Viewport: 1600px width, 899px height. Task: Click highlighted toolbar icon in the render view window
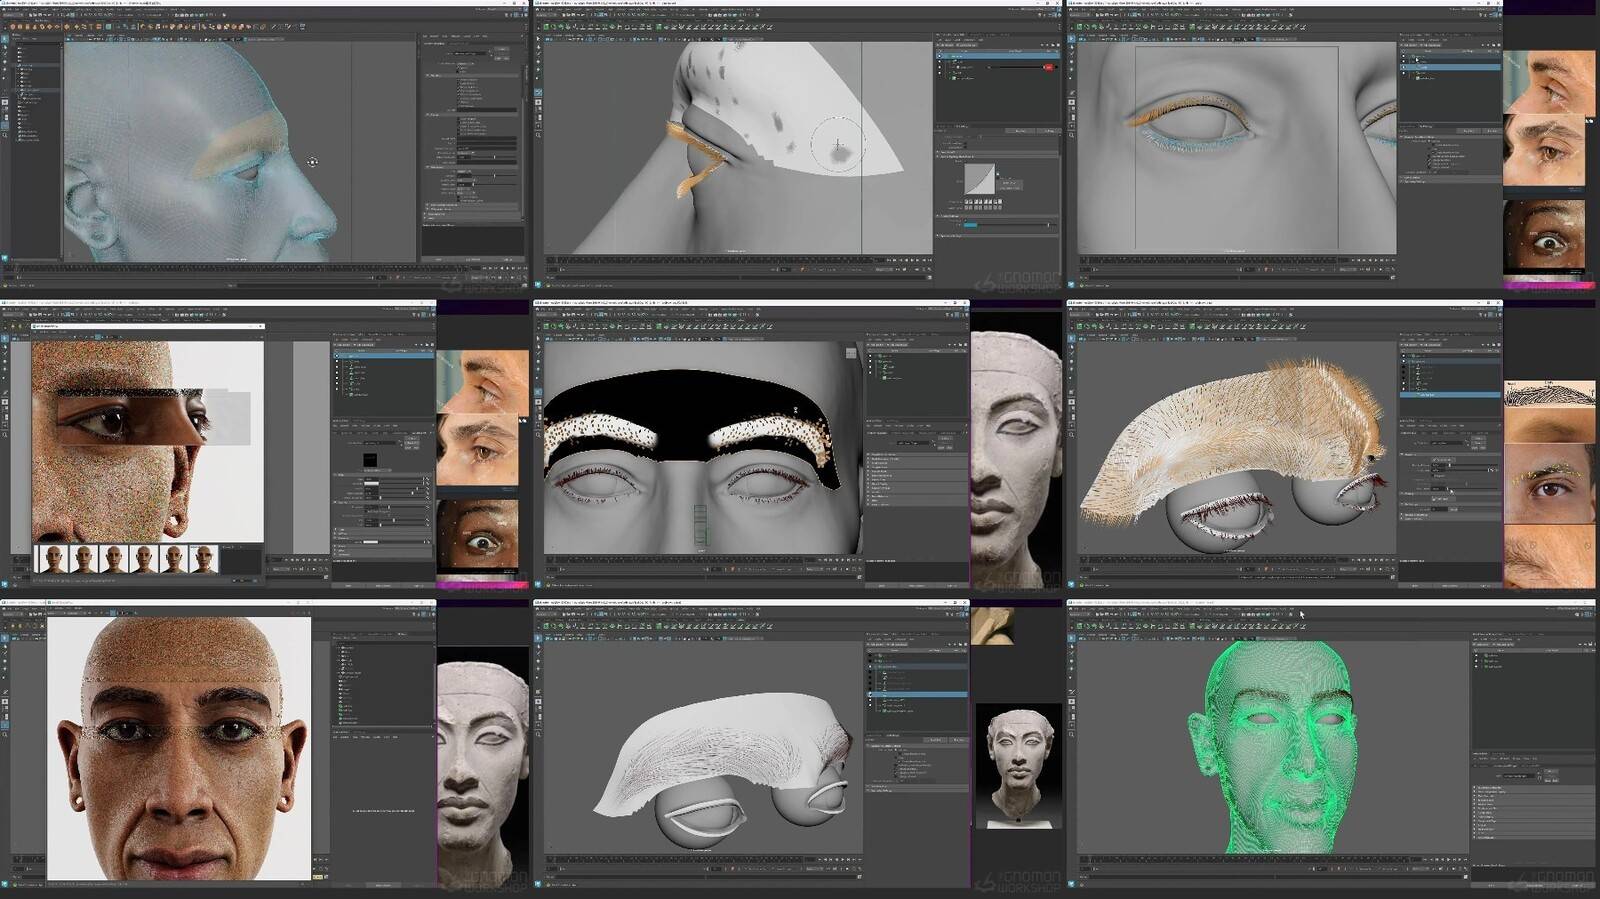98,337
